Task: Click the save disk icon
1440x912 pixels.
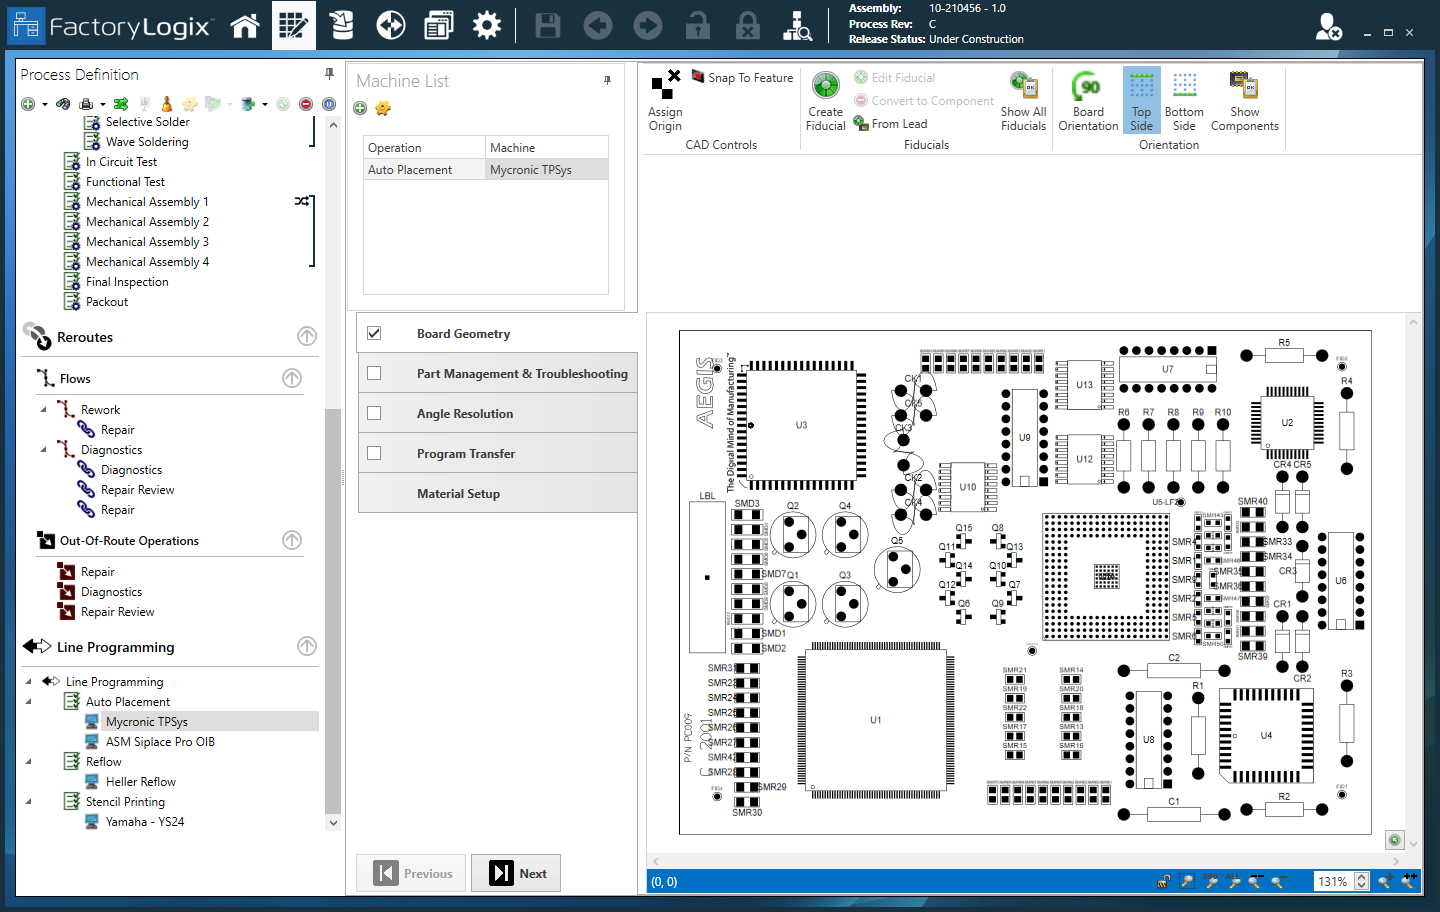Action: click(x=547, y=26)
